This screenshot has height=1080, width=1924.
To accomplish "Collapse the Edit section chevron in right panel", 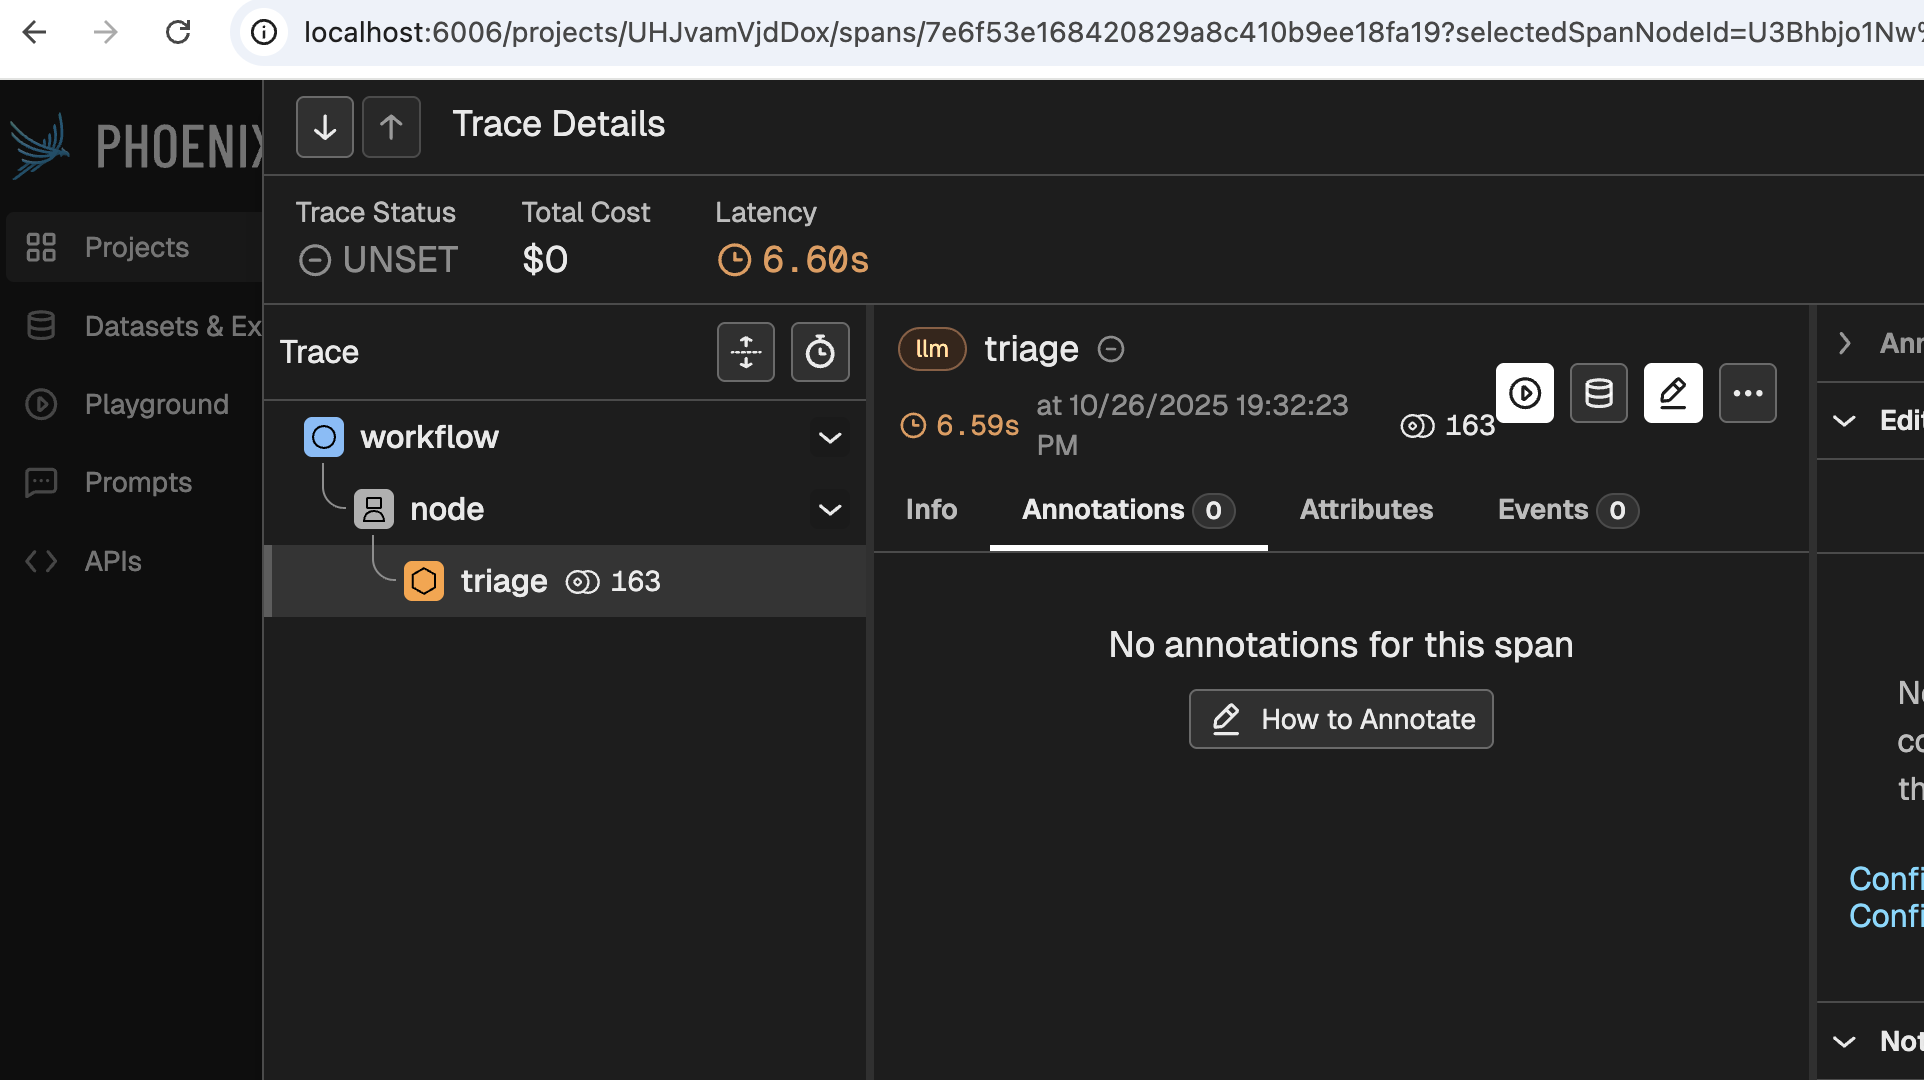I will [1844, 421].
